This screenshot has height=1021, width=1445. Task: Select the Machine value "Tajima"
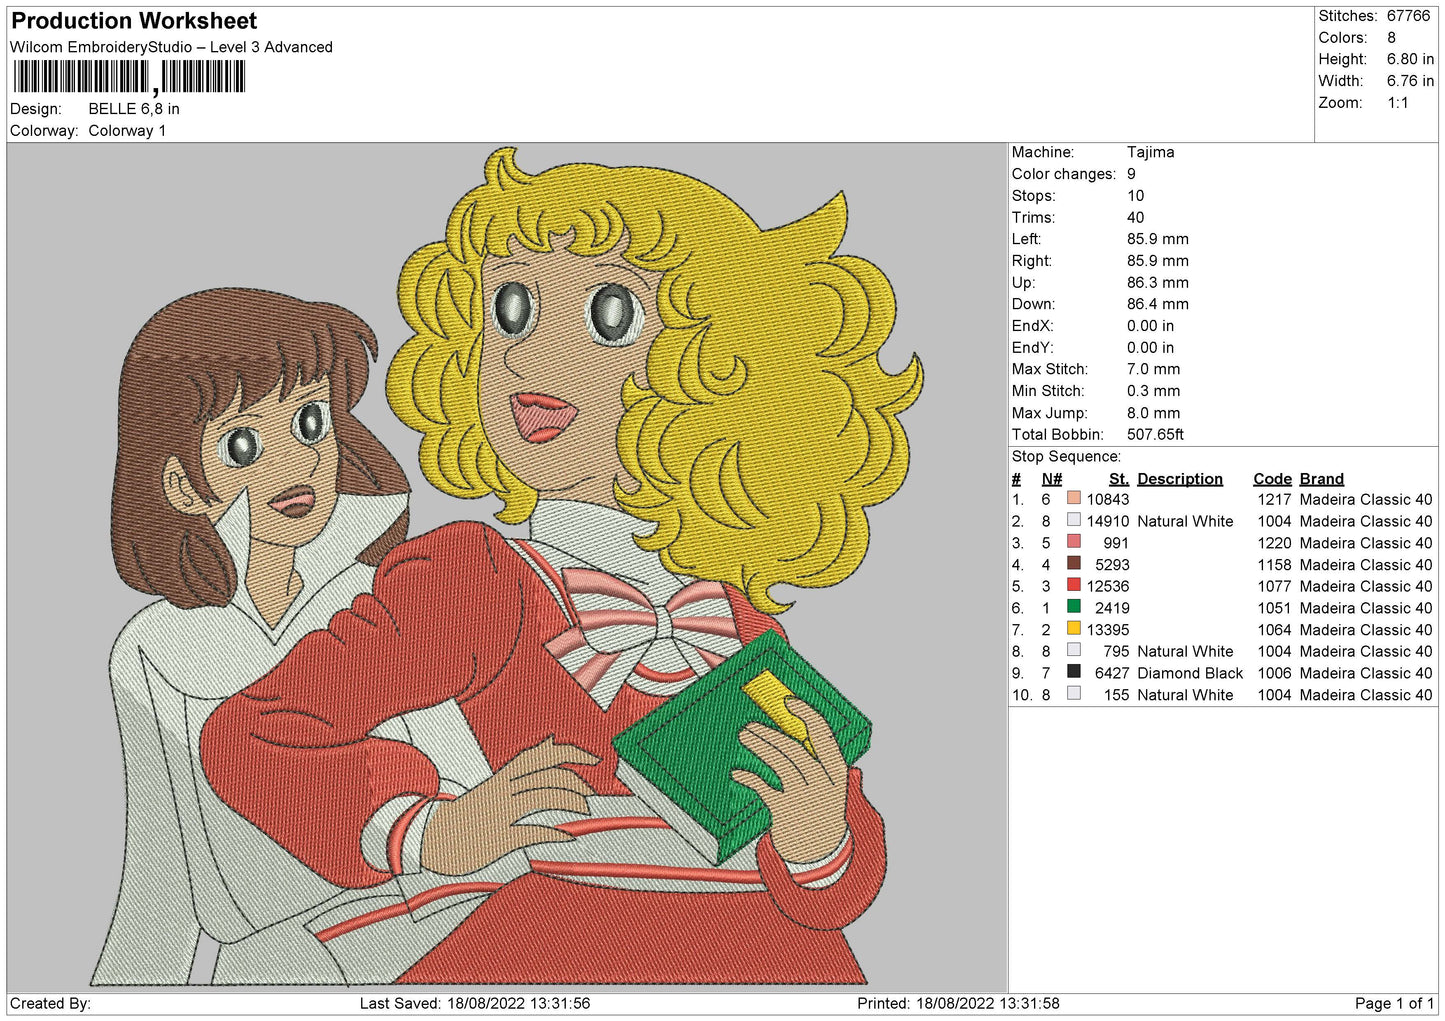(x=1150, y=152)
